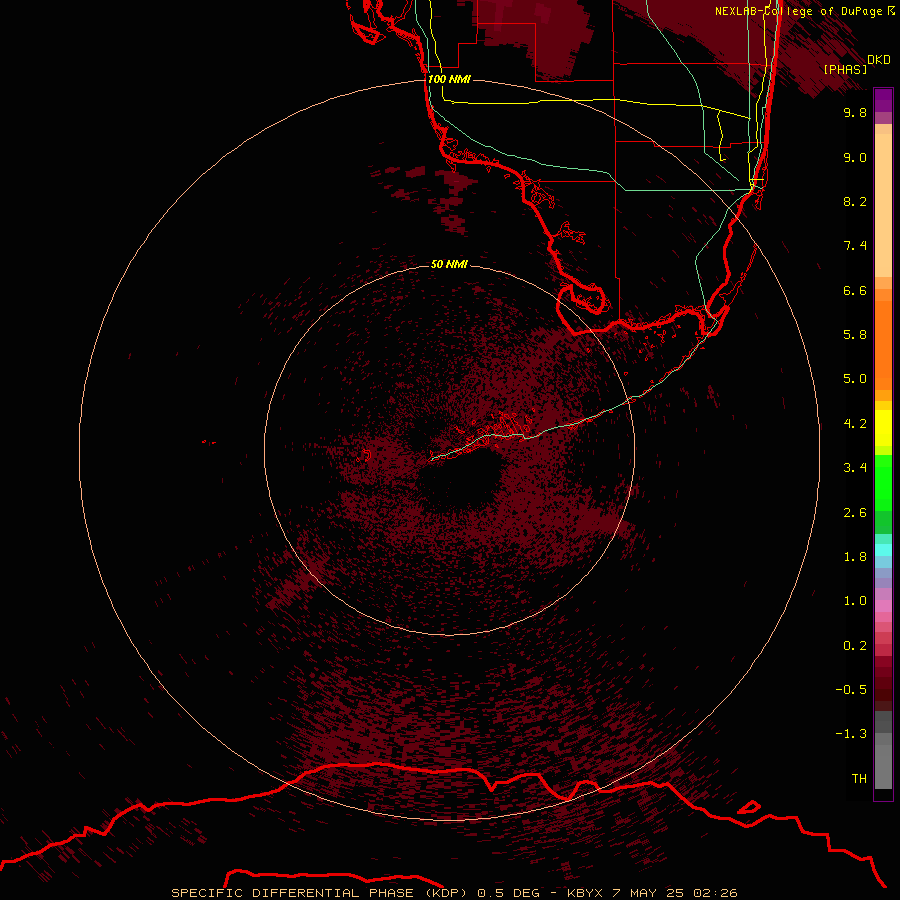Click the 1.0 scale value

(855, 601)
